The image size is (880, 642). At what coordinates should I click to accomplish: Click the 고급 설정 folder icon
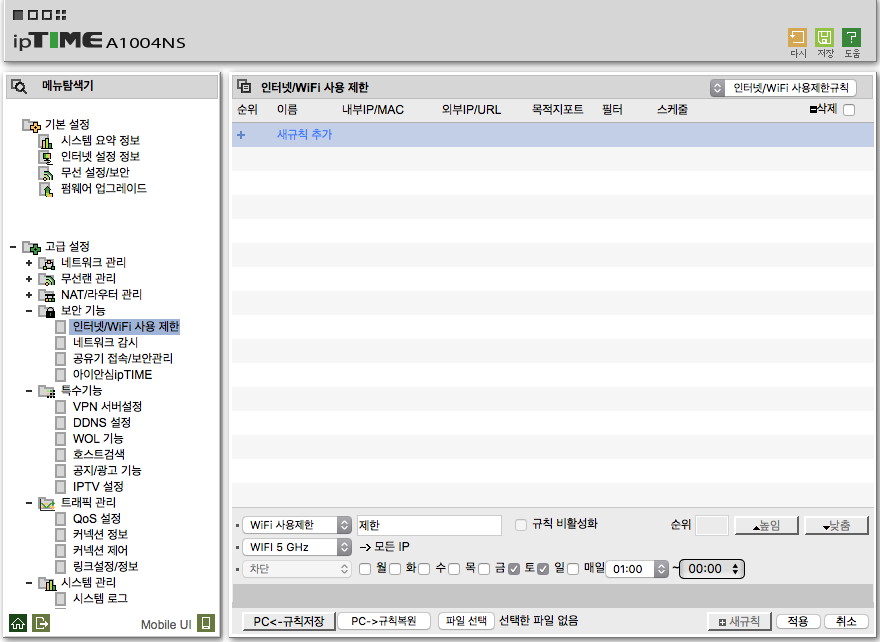[x=31, y=247]
